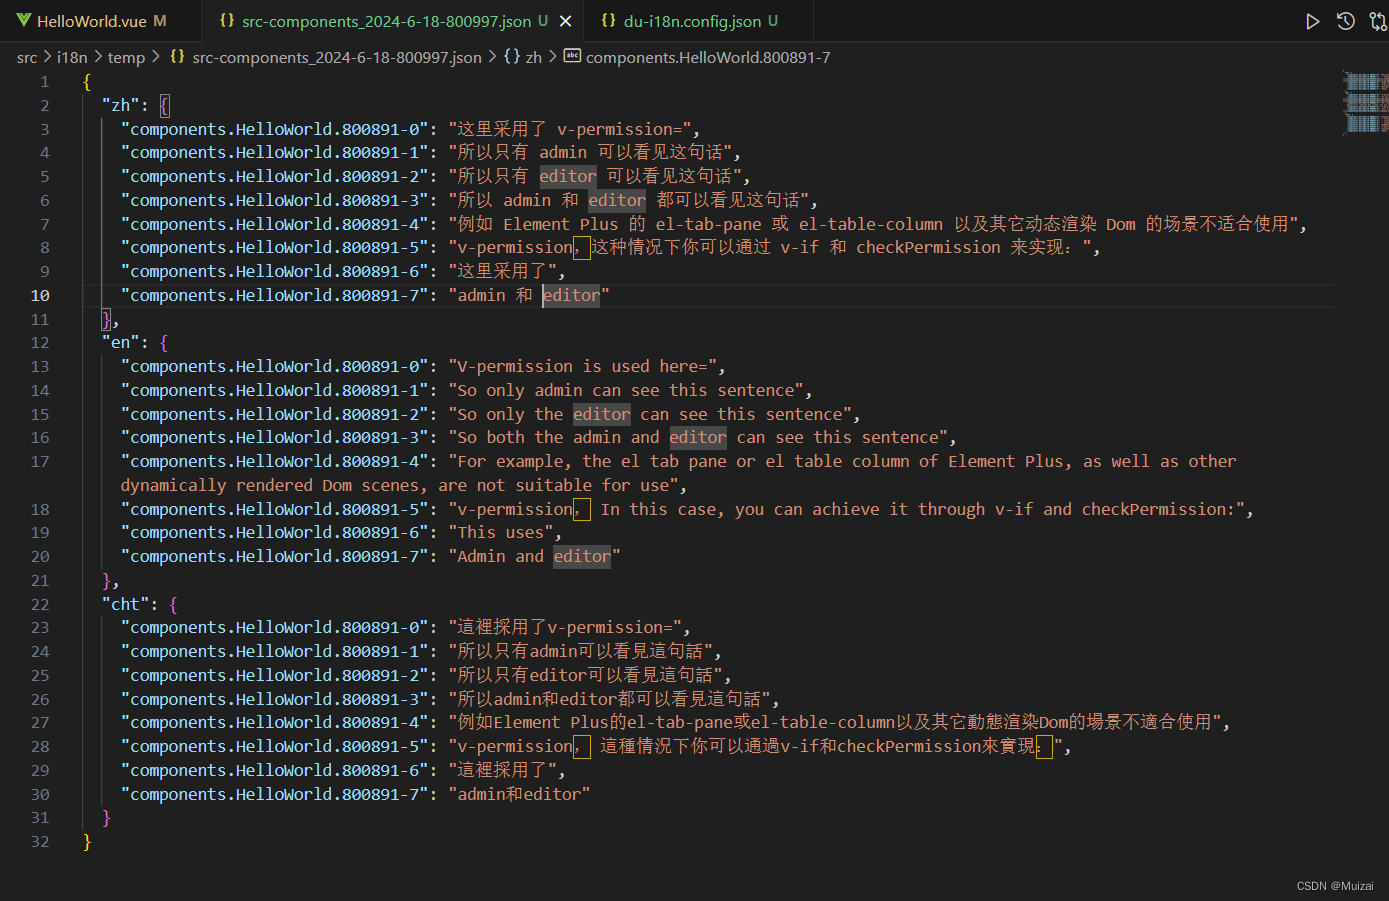Viewport: 1389px width, 901px height.
Task: Select line number 32 in the gutter
Action: 40,842
